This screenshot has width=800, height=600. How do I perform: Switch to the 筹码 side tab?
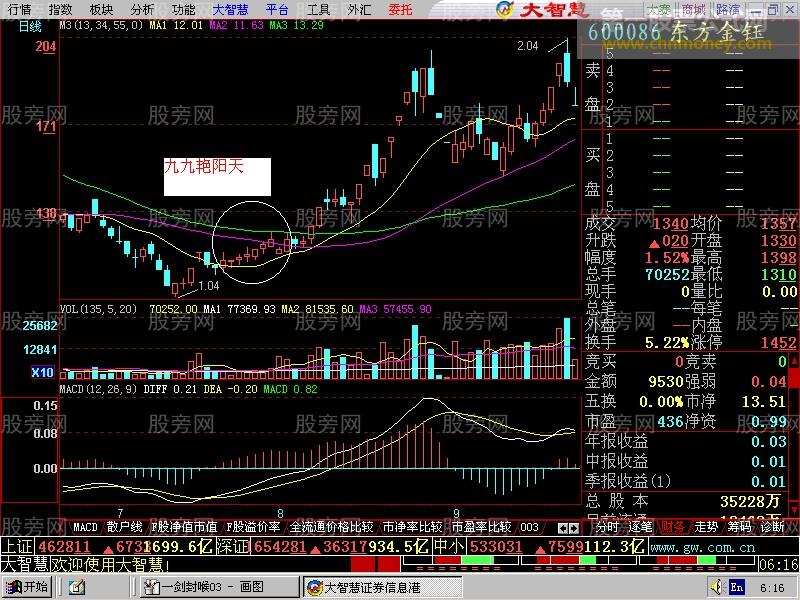[x=739, y=527]
